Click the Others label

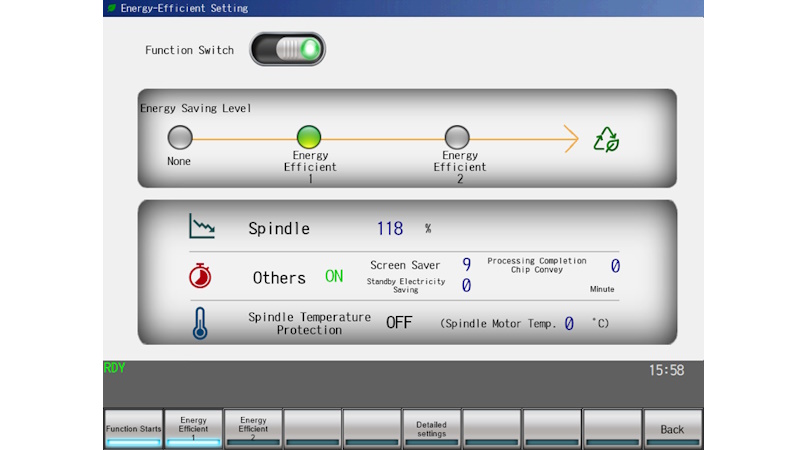[x=279, y=278]
